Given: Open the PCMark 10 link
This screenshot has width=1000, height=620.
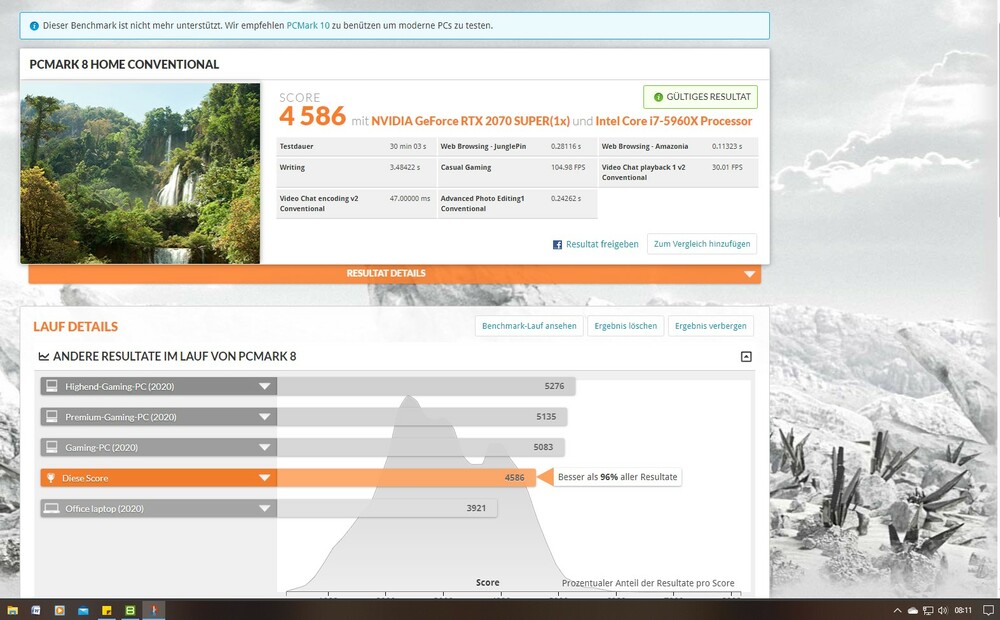Looking at the screenshot, I should (308, 26).
